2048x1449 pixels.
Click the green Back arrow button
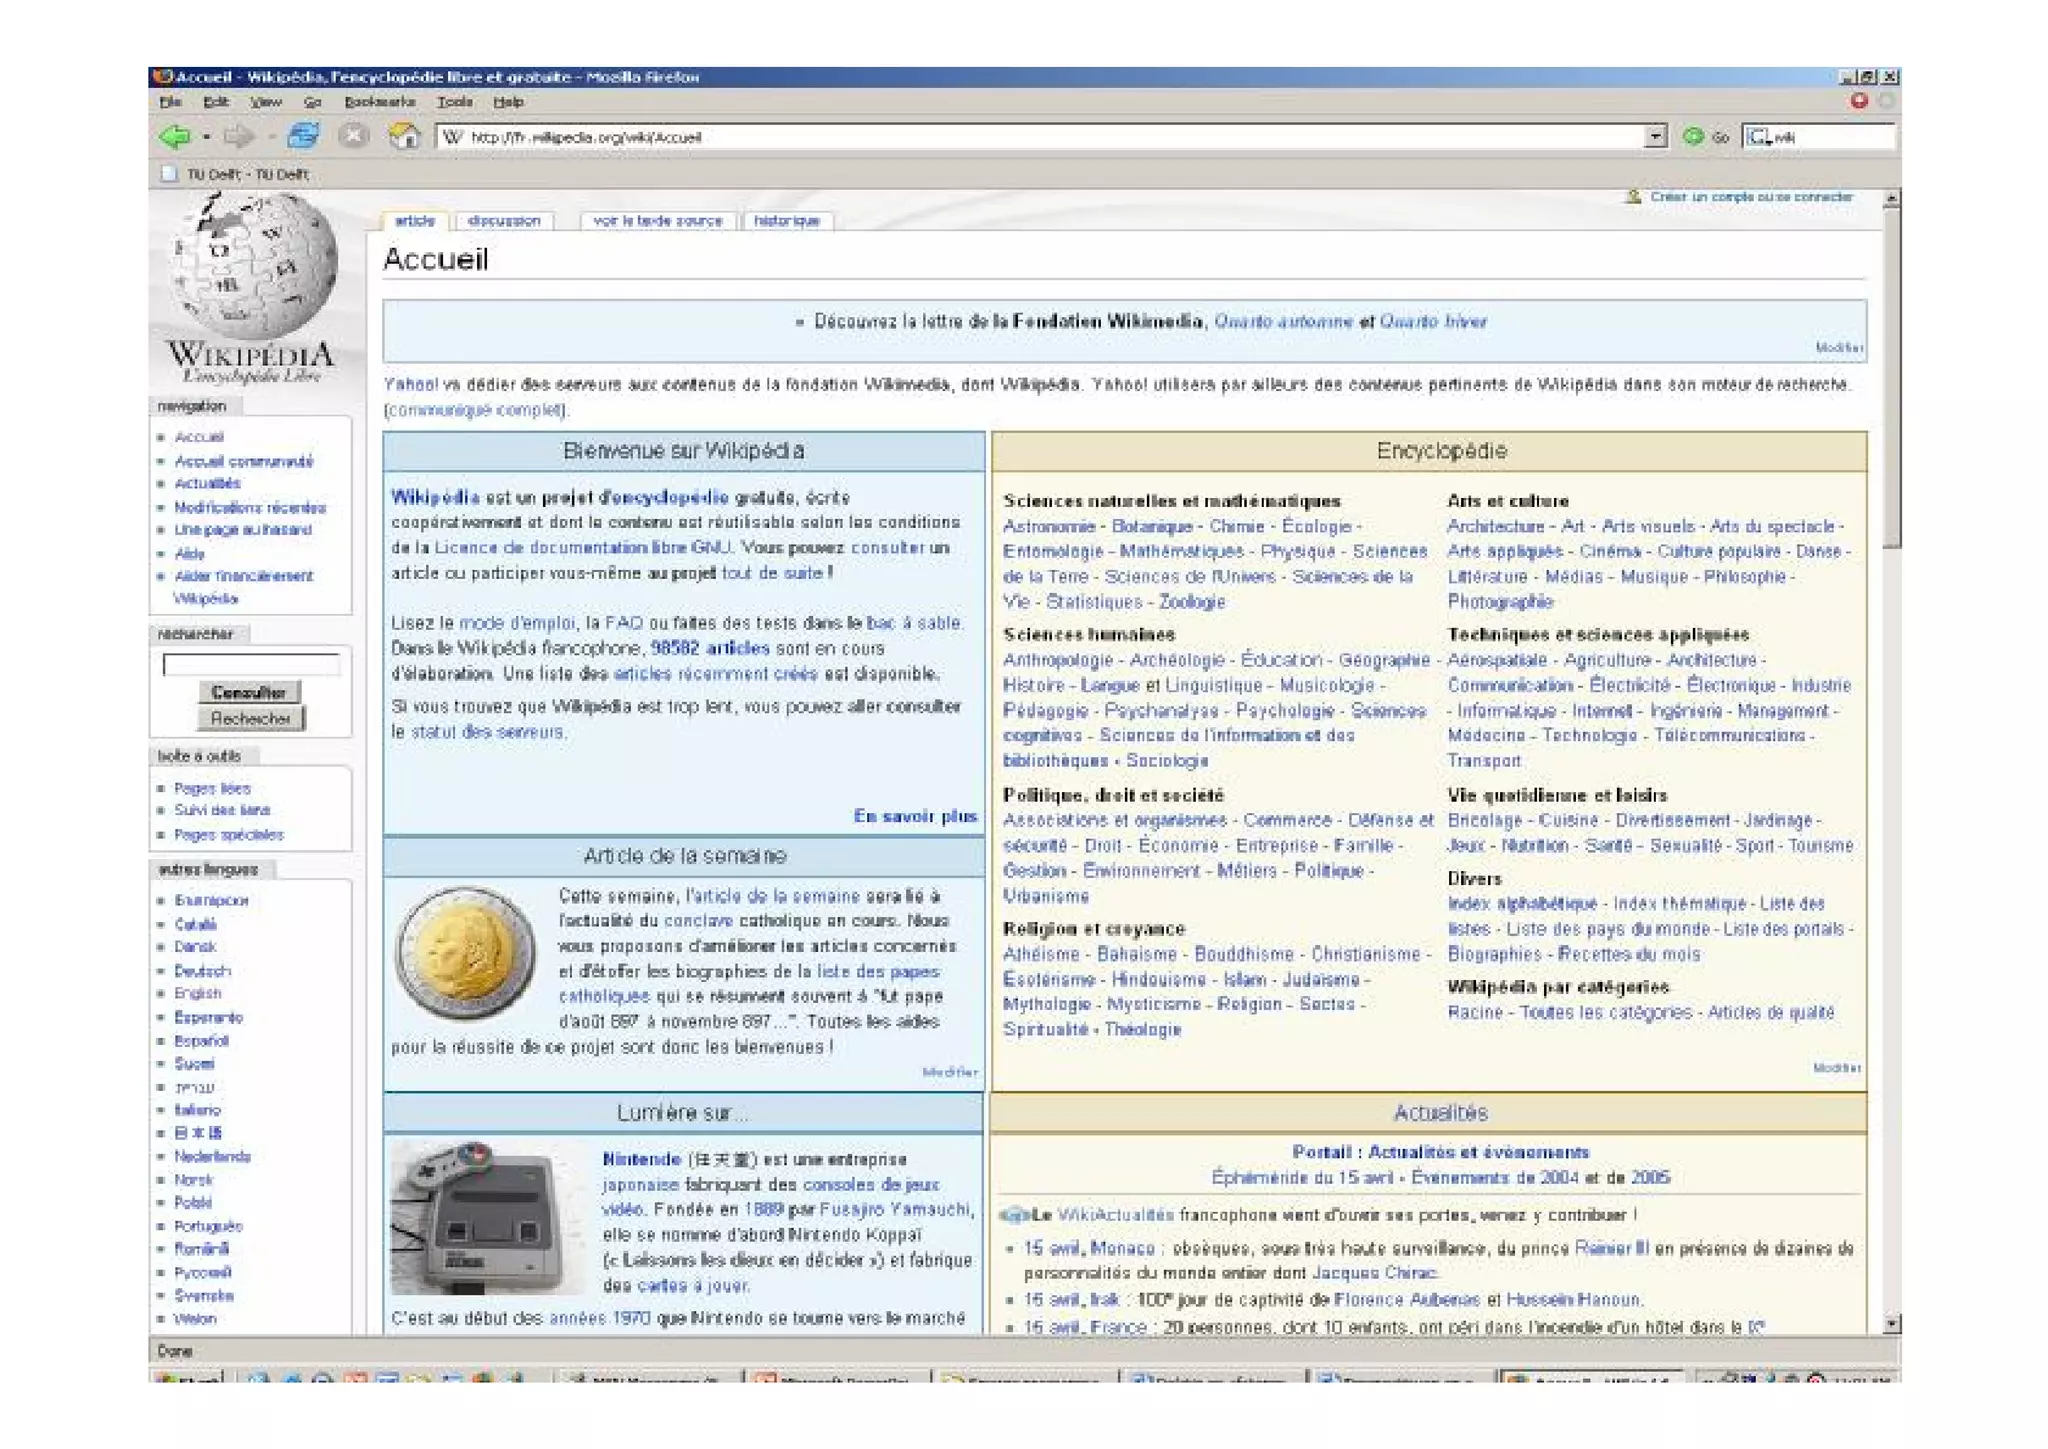(175, 136)
